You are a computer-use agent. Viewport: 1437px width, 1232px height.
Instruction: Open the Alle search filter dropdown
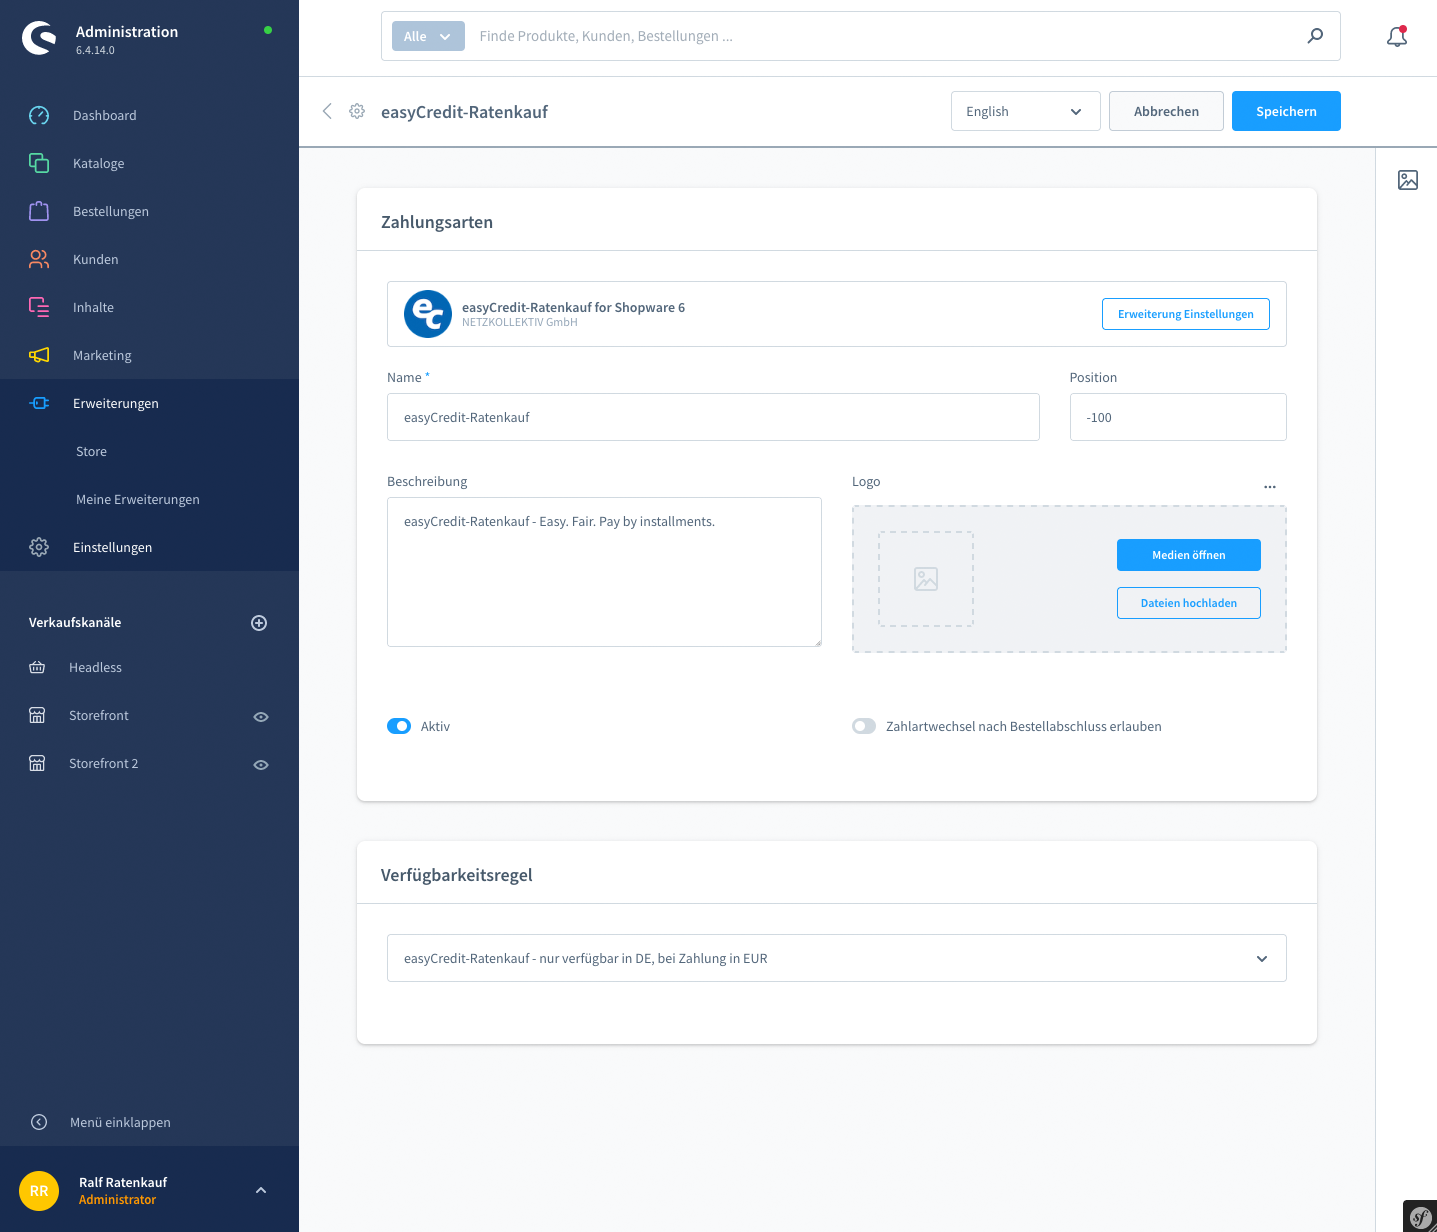tap(428, 36)
